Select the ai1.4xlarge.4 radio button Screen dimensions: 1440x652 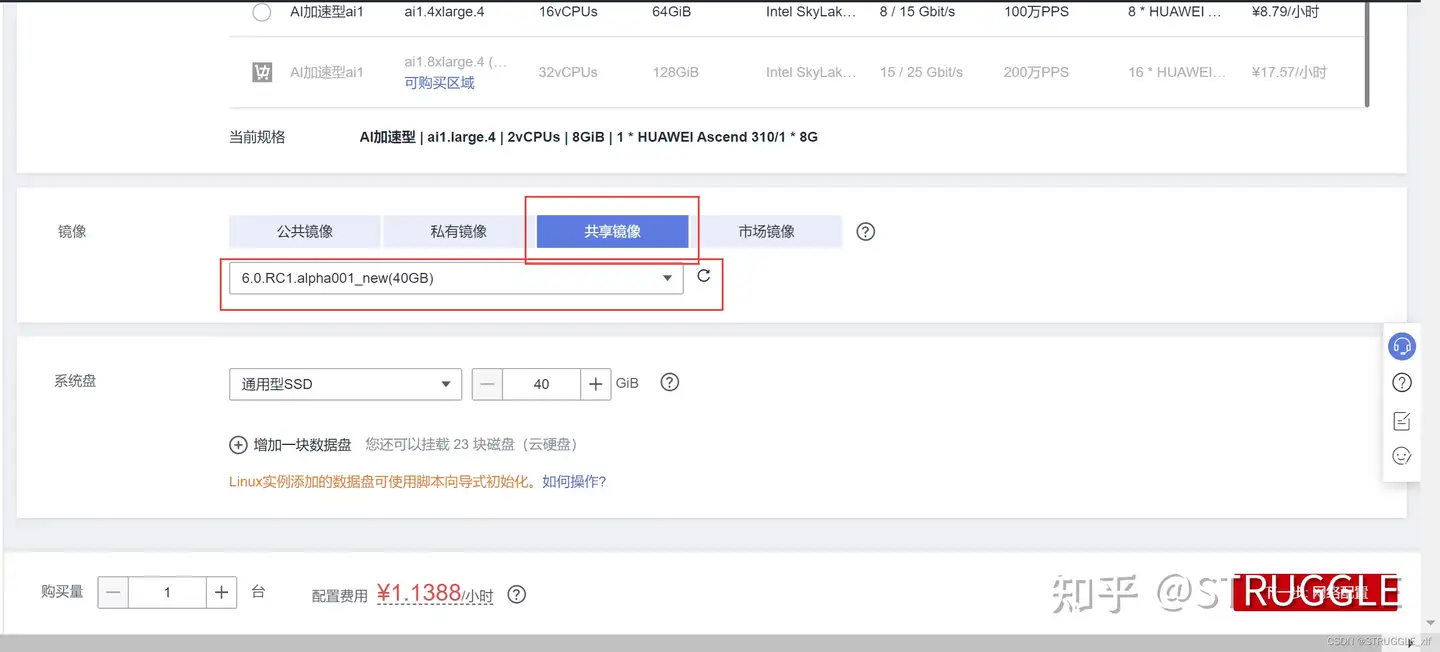[261, 13]
